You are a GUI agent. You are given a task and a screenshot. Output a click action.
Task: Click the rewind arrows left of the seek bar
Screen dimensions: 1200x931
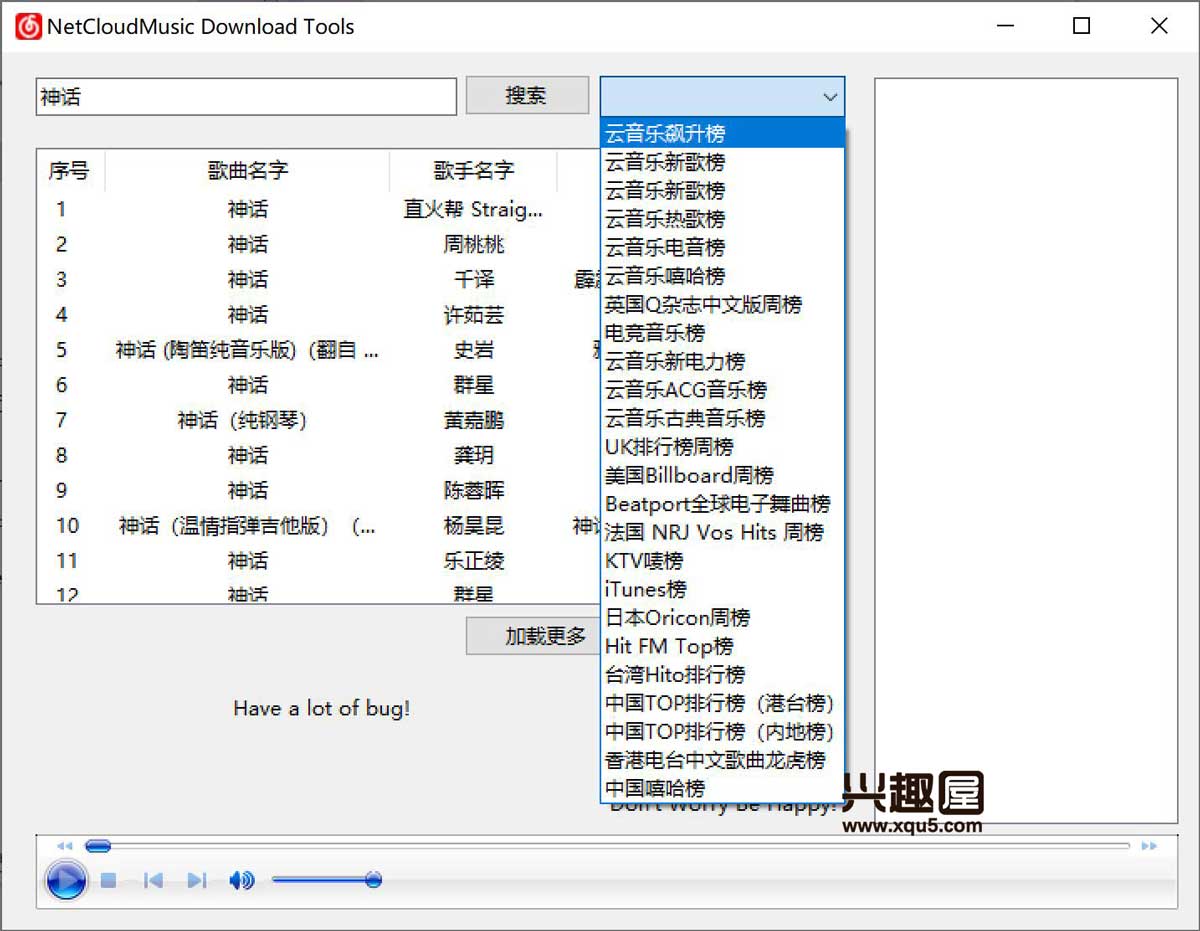tap(65, 846)
